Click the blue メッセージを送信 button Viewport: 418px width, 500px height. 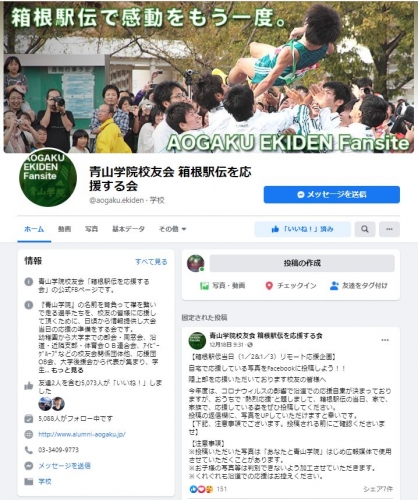click(x=332, y=195)
